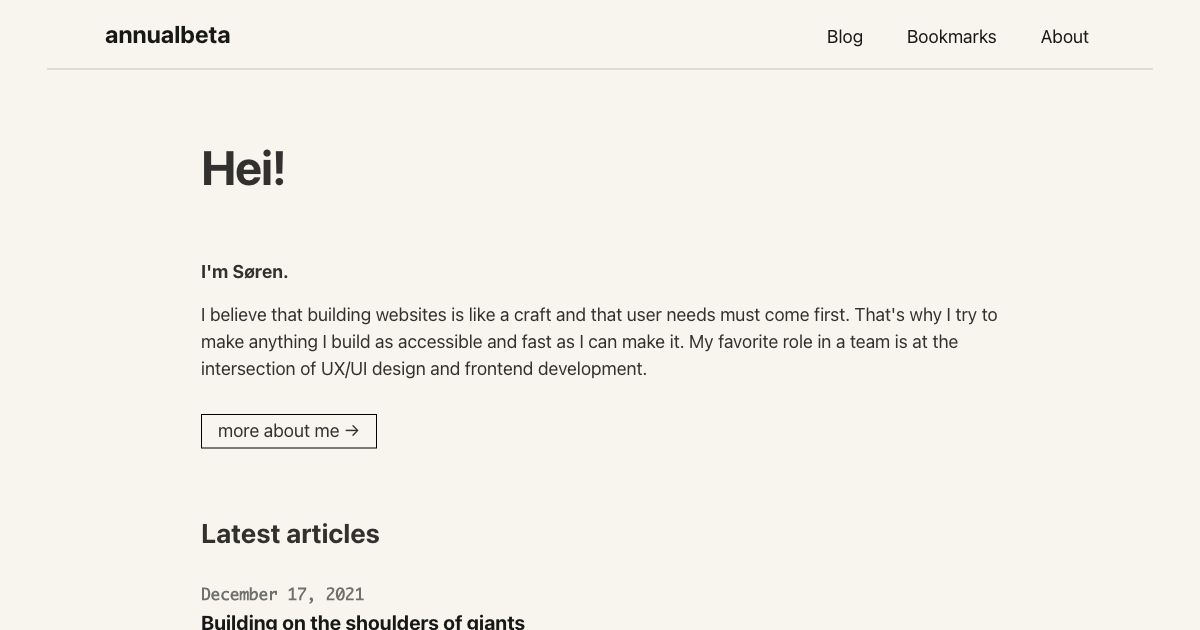Click the horizontal divider under the header
Image resolution: width=1200 pixels, height=630 pixels.
[x=600, y=69]
